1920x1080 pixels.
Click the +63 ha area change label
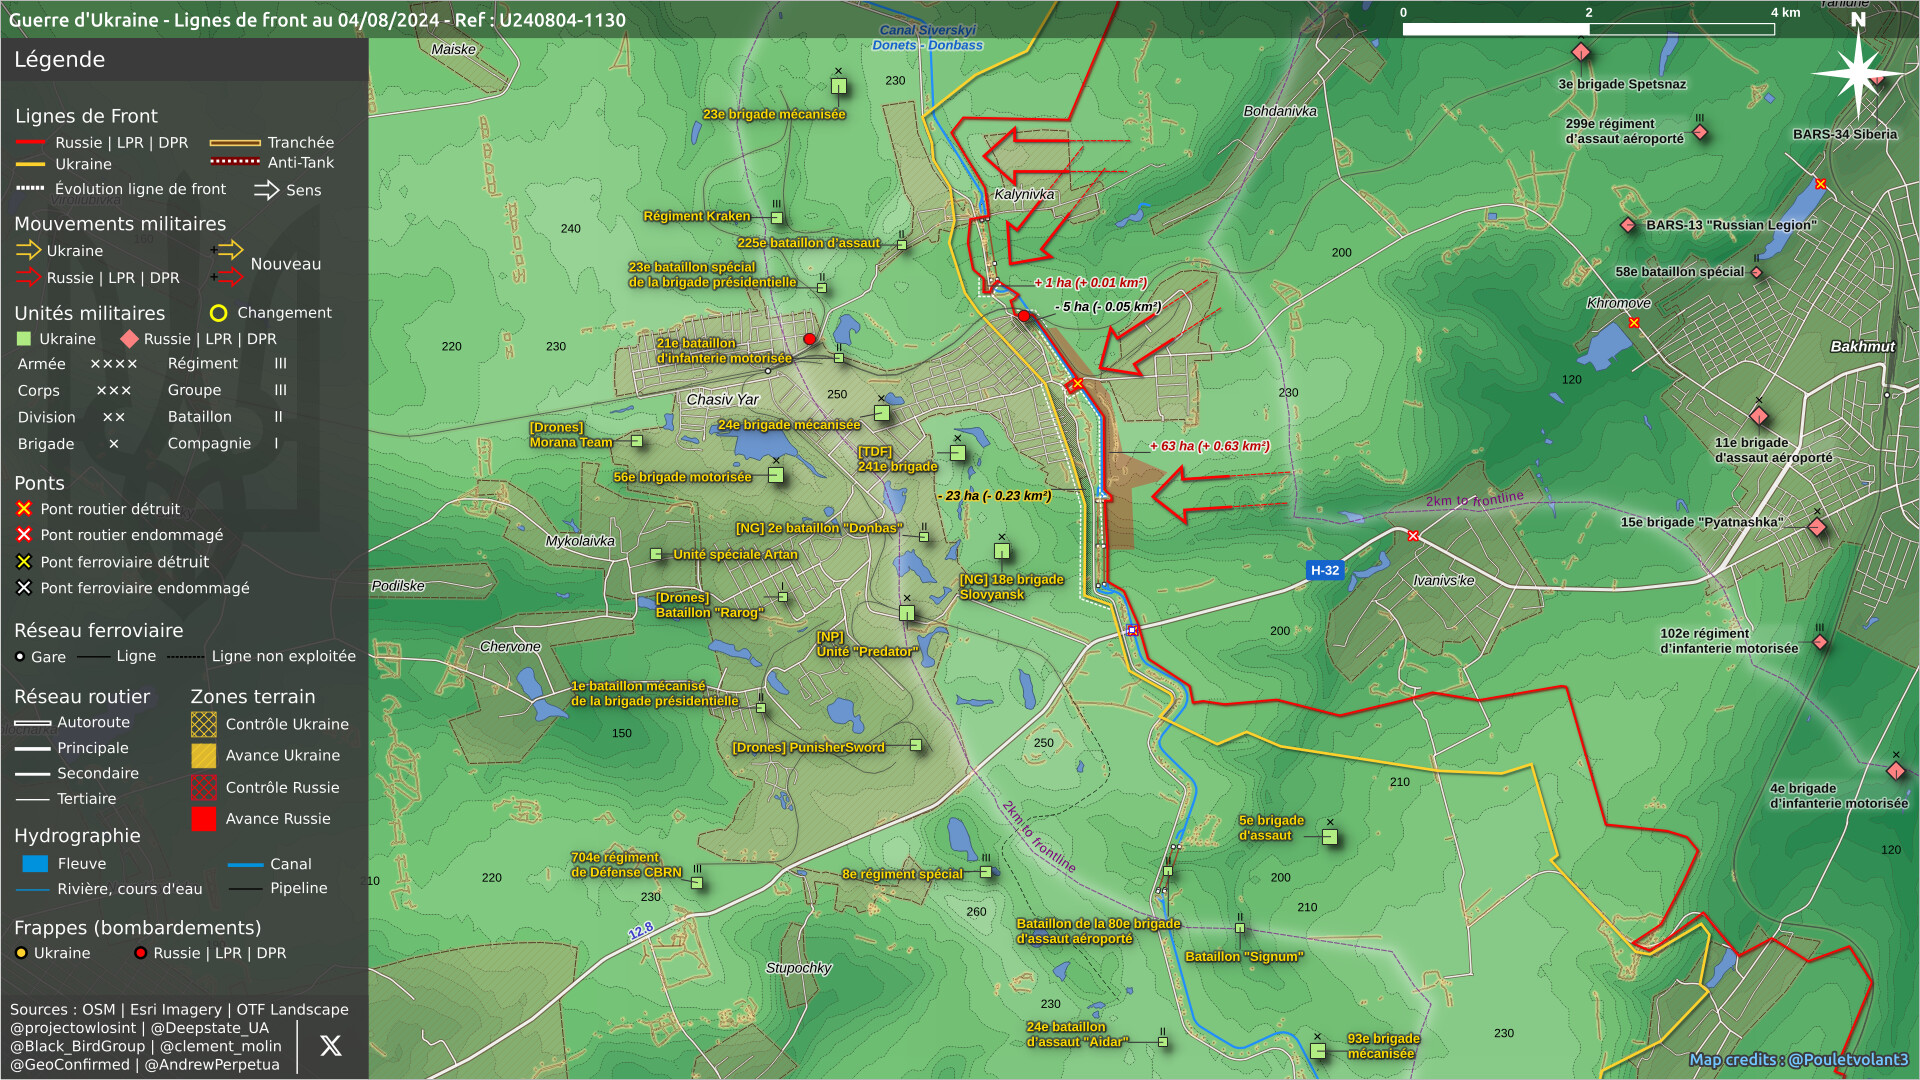[1209, 446]
